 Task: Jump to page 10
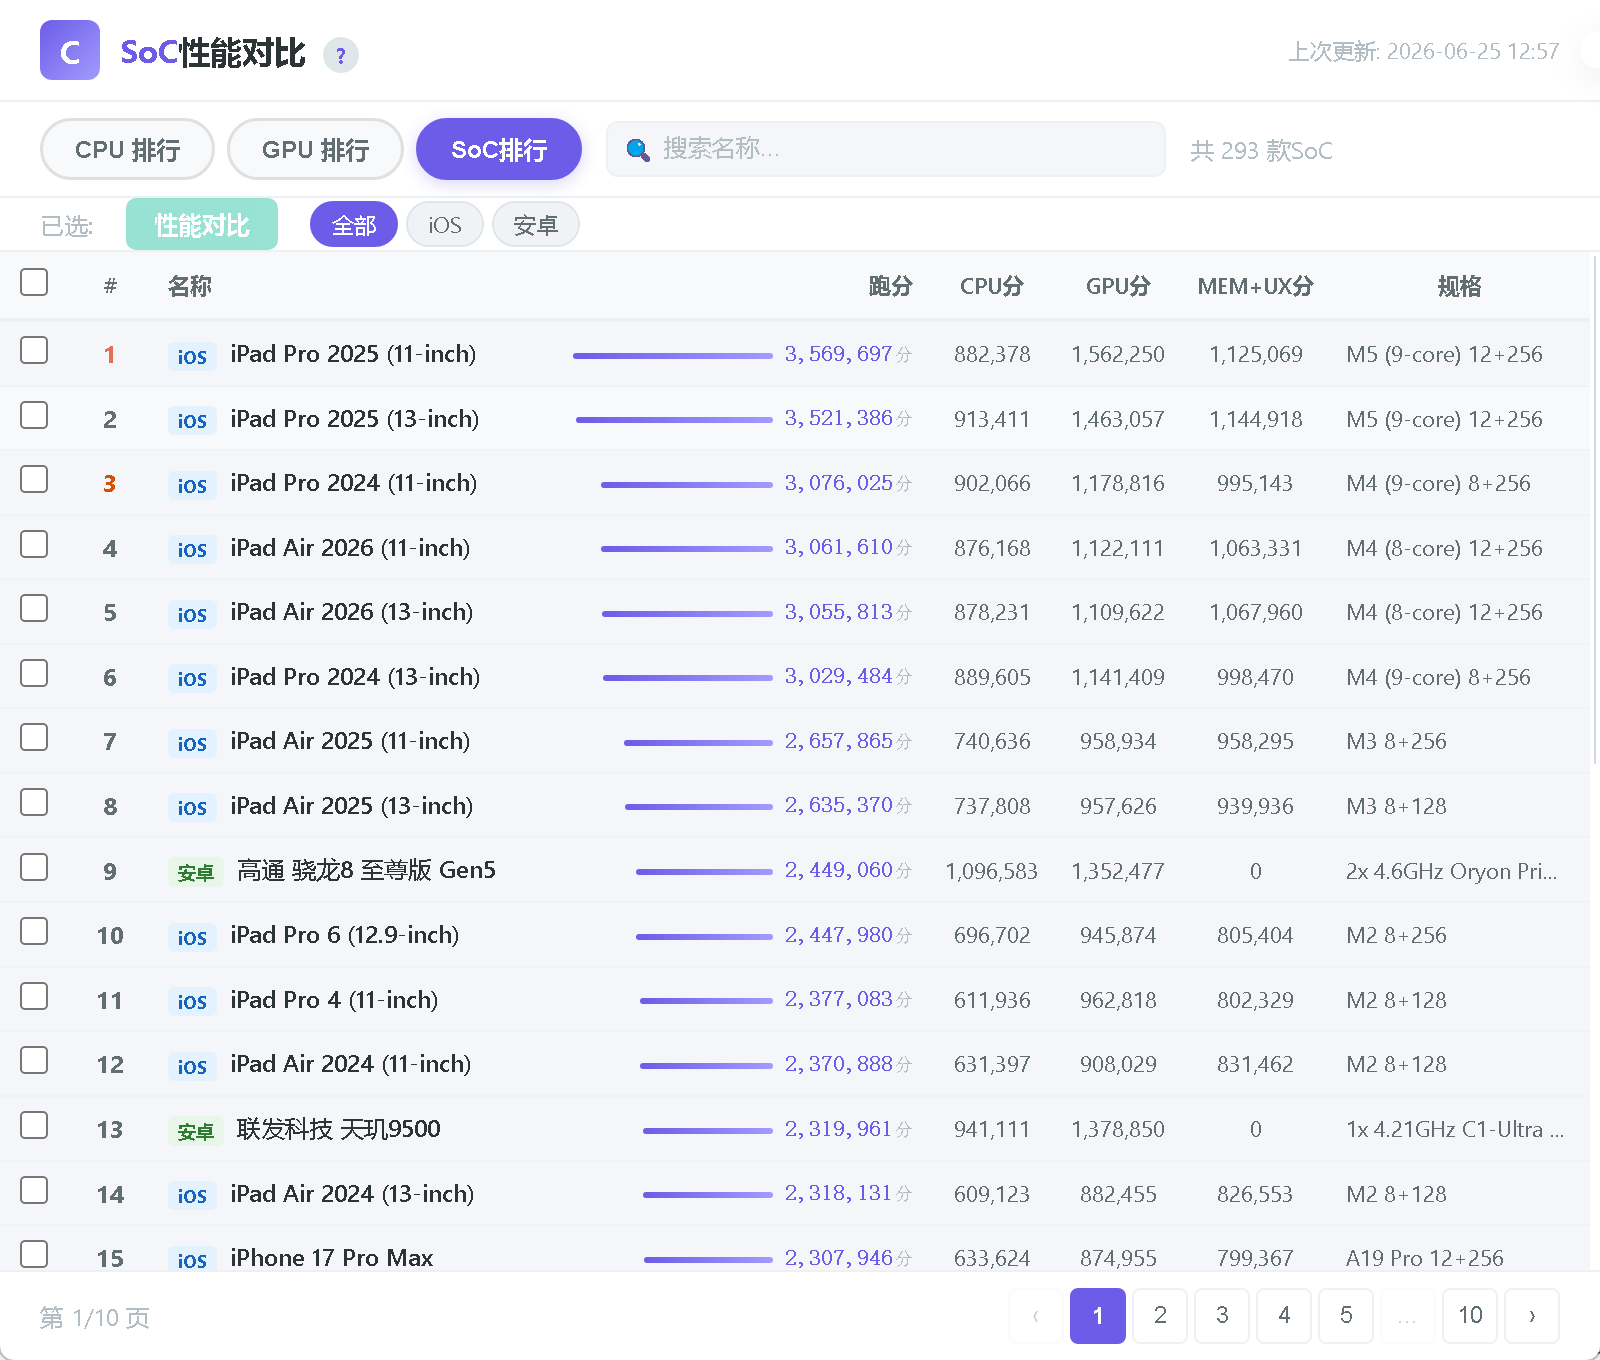coord(1470,1315)
